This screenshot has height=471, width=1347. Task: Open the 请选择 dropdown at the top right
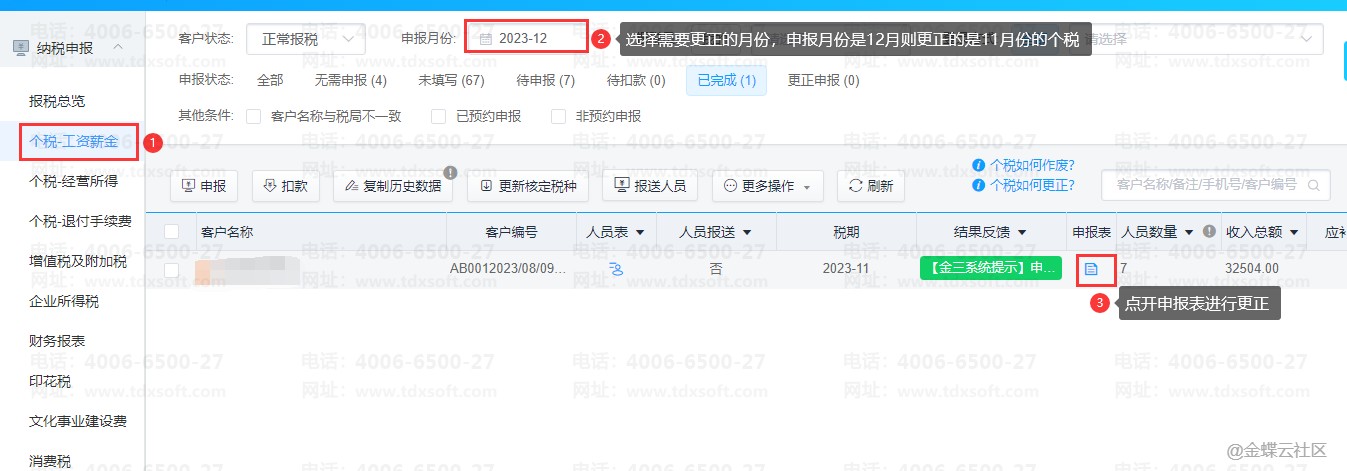1200,39
